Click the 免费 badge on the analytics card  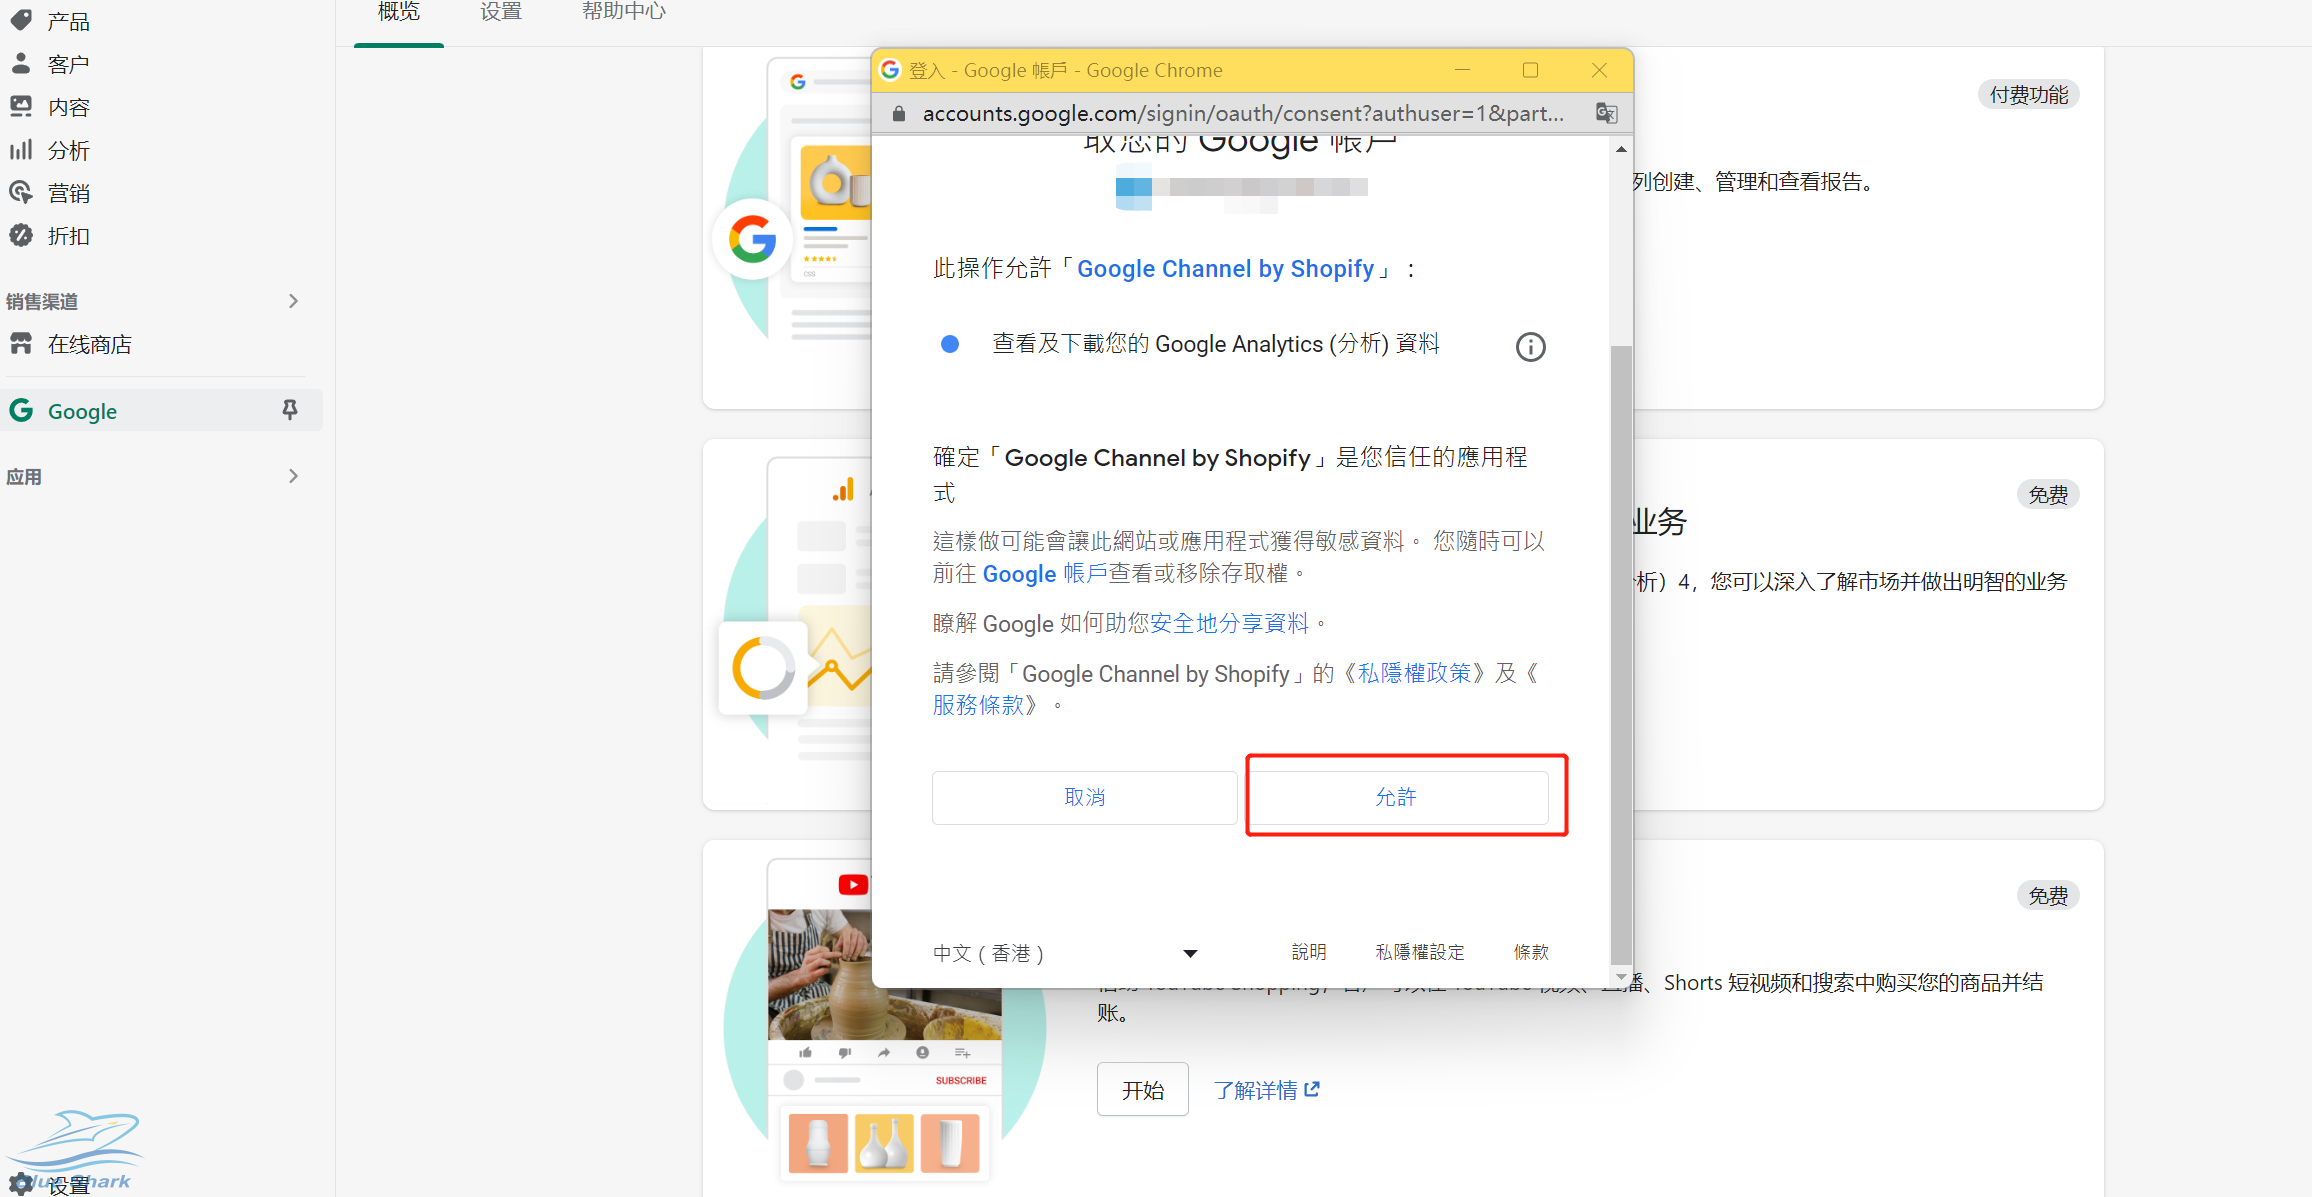pyautogui.click(x=2047, y=494)
